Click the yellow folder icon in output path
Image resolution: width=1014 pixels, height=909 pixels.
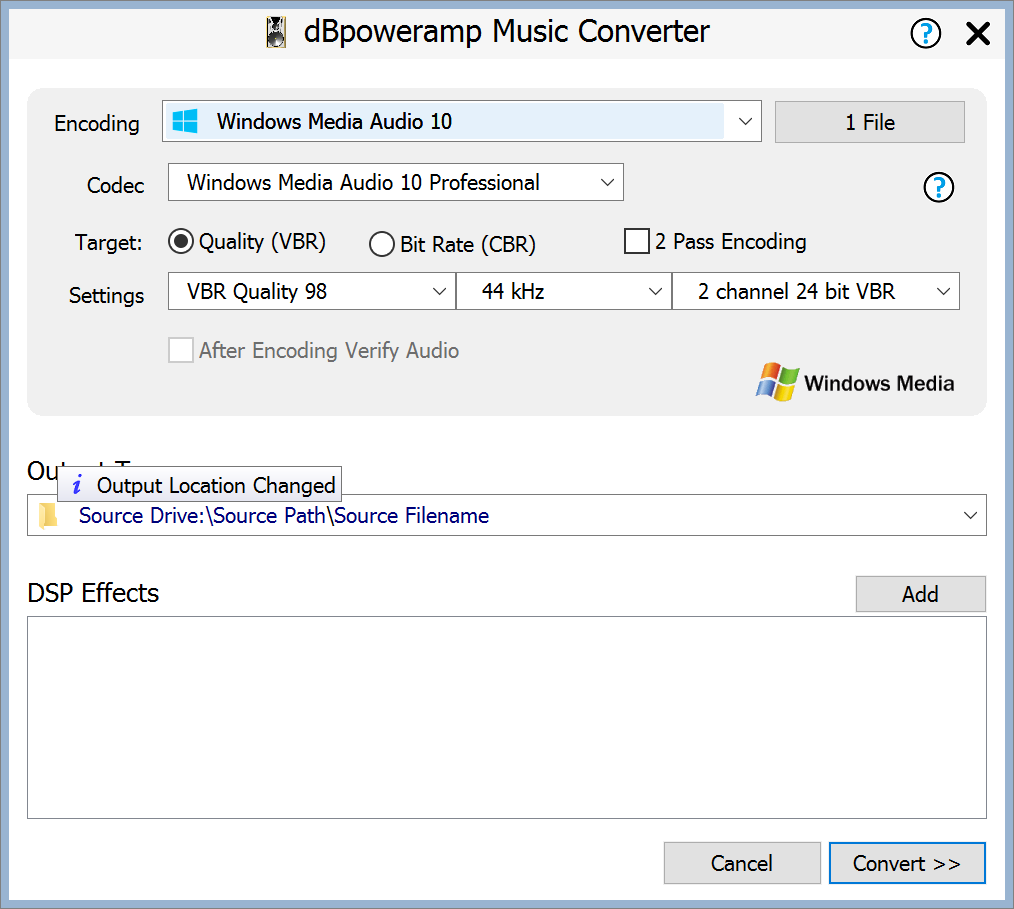49,516
